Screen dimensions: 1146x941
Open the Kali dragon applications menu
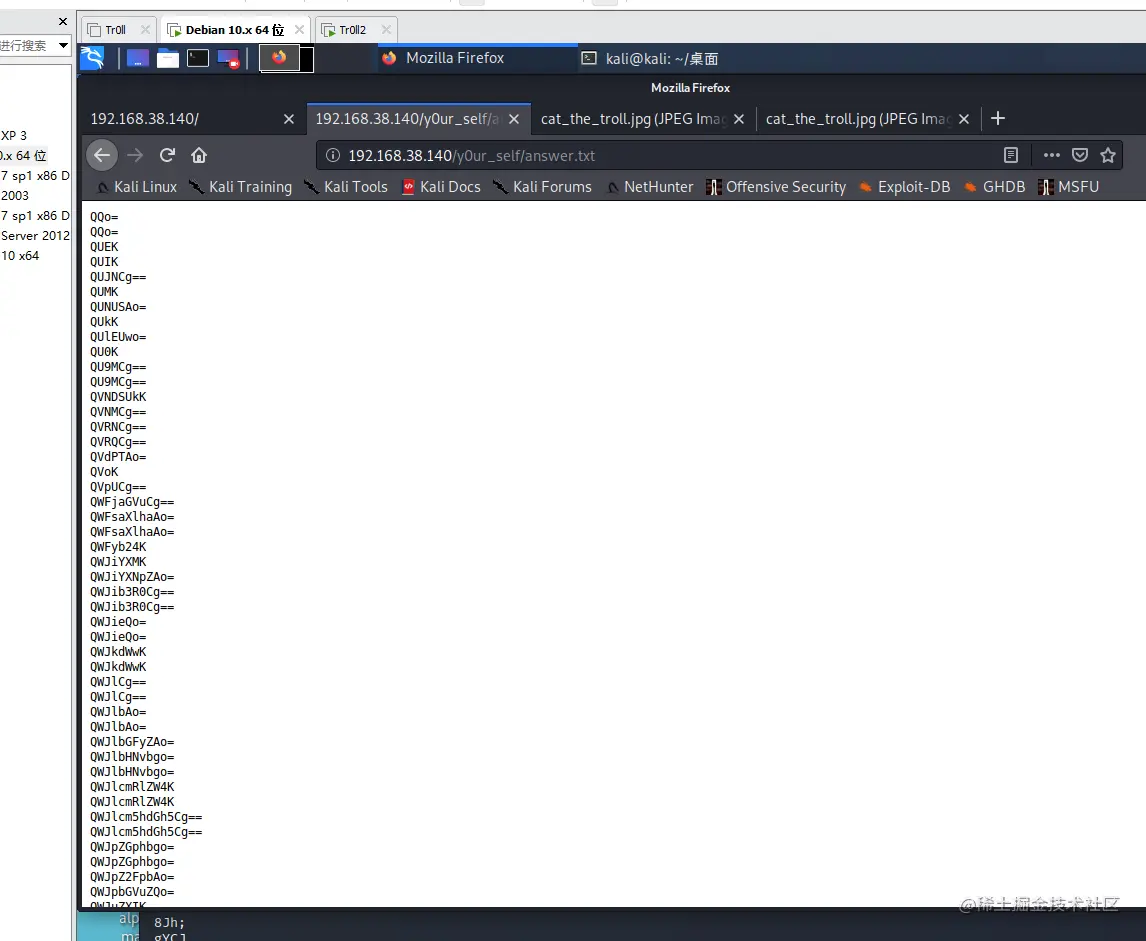[x=92, y=58]
